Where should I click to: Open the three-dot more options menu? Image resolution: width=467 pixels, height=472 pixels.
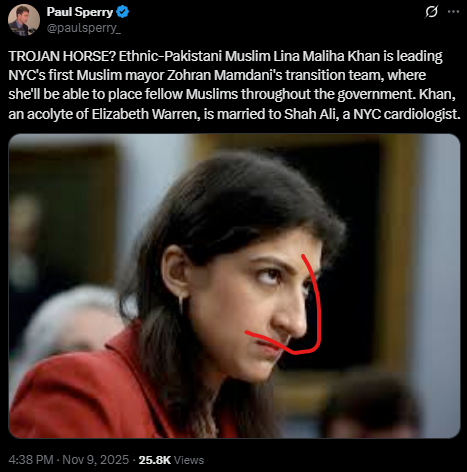click(x=453, y=12)
